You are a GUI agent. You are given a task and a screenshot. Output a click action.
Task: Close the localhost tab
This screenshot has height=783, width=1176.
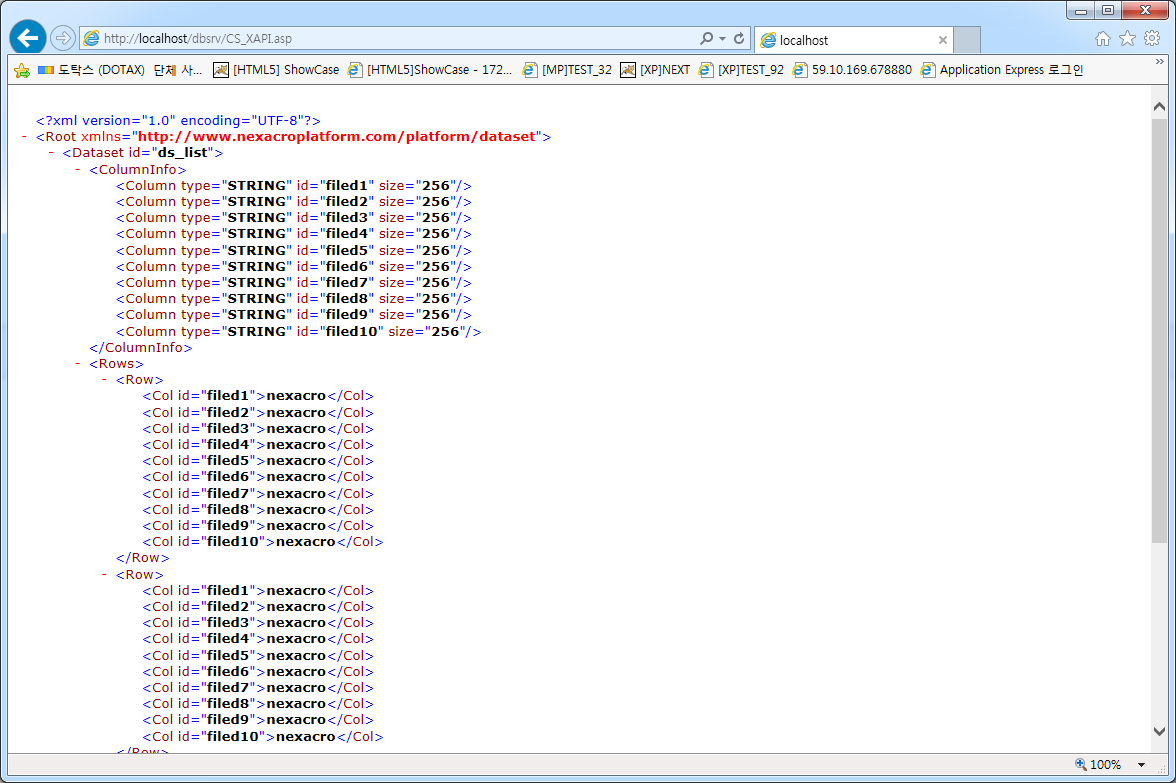pyautogui.click(x=943, y=40)
